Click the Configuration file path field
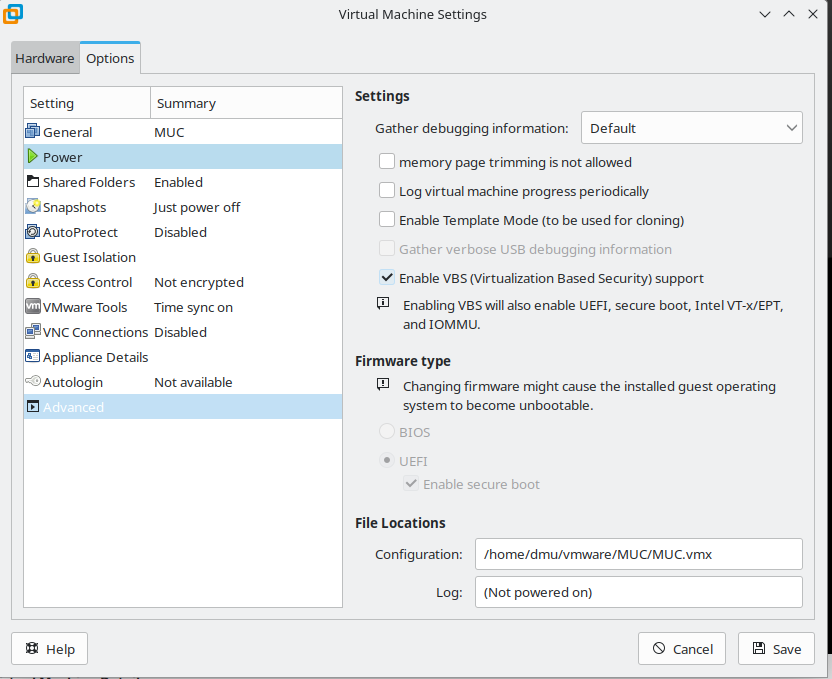The width and height of the screenshot is (832, 679). click(638, 554)
